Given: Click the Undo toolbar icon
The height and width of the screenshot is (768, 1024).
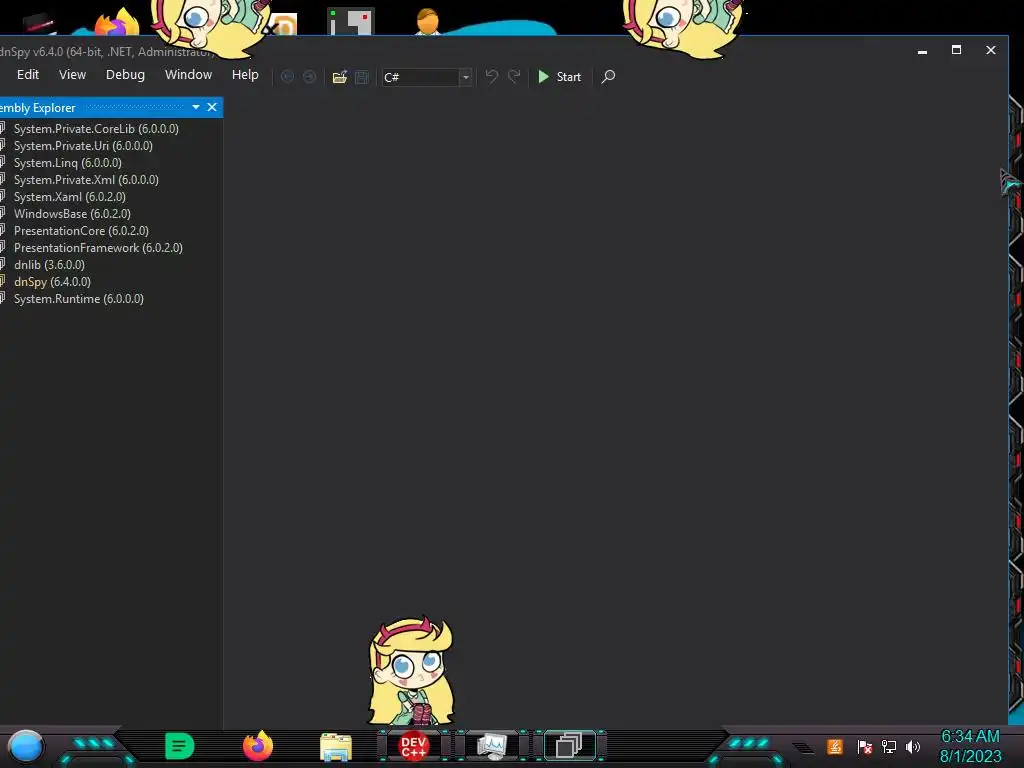Looking at the screenshot, I should 492,77.
